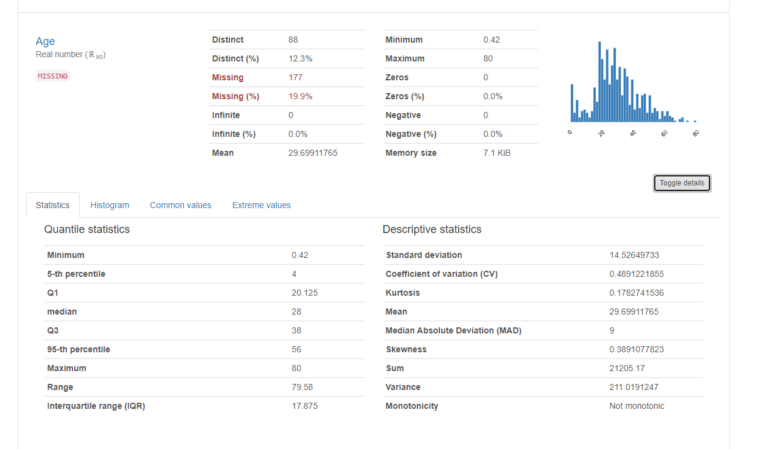
Task: Select the Not monotonic value
Action: [x=636, y=406]
